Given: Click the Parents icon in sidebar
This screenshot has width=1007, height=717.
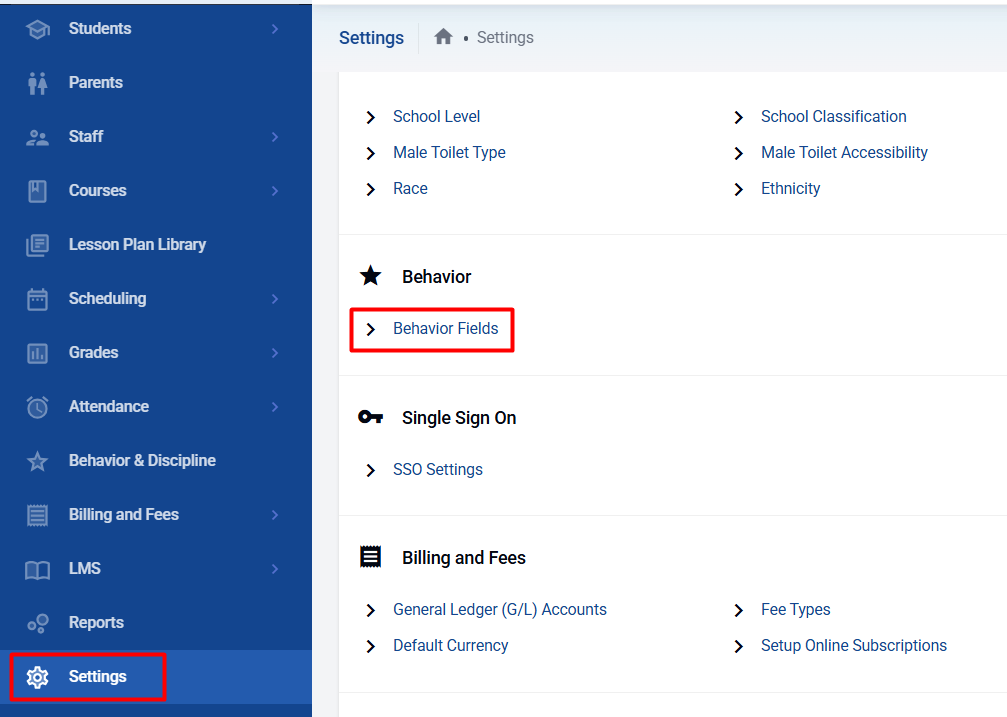Looking at the screenshot, I should point(37,83).
